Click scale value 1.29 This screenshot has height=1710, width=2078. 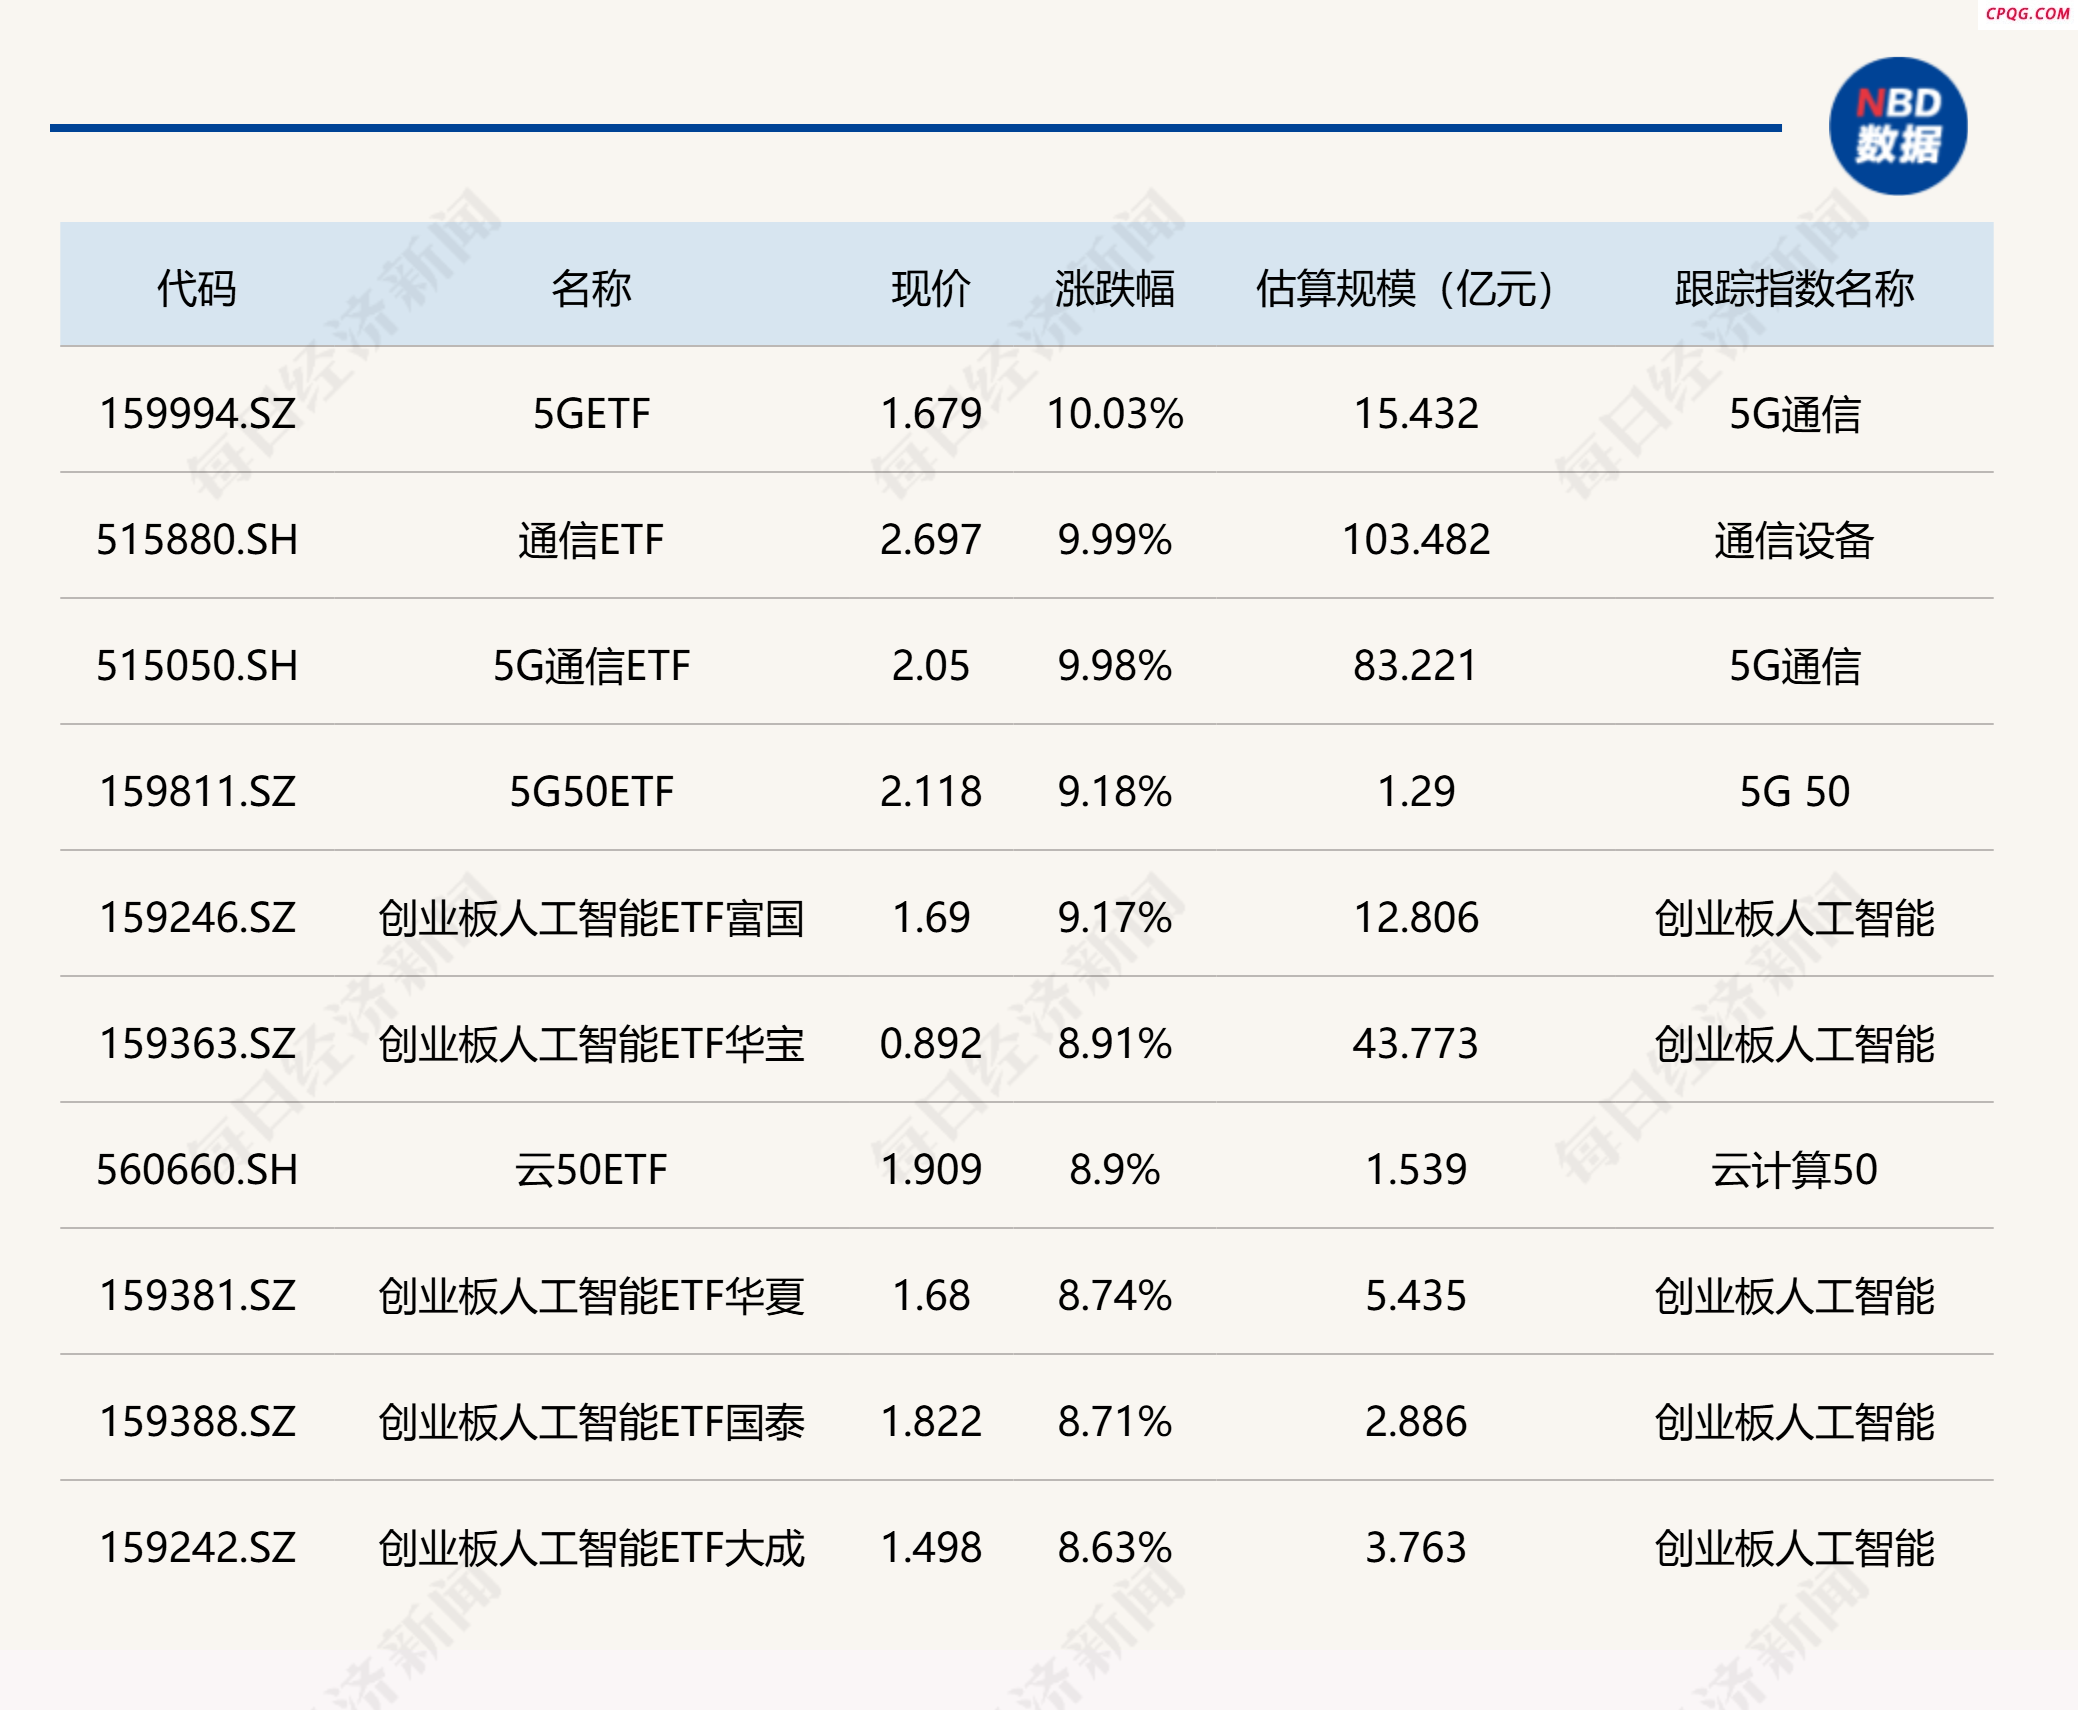tap(1416, 792)
